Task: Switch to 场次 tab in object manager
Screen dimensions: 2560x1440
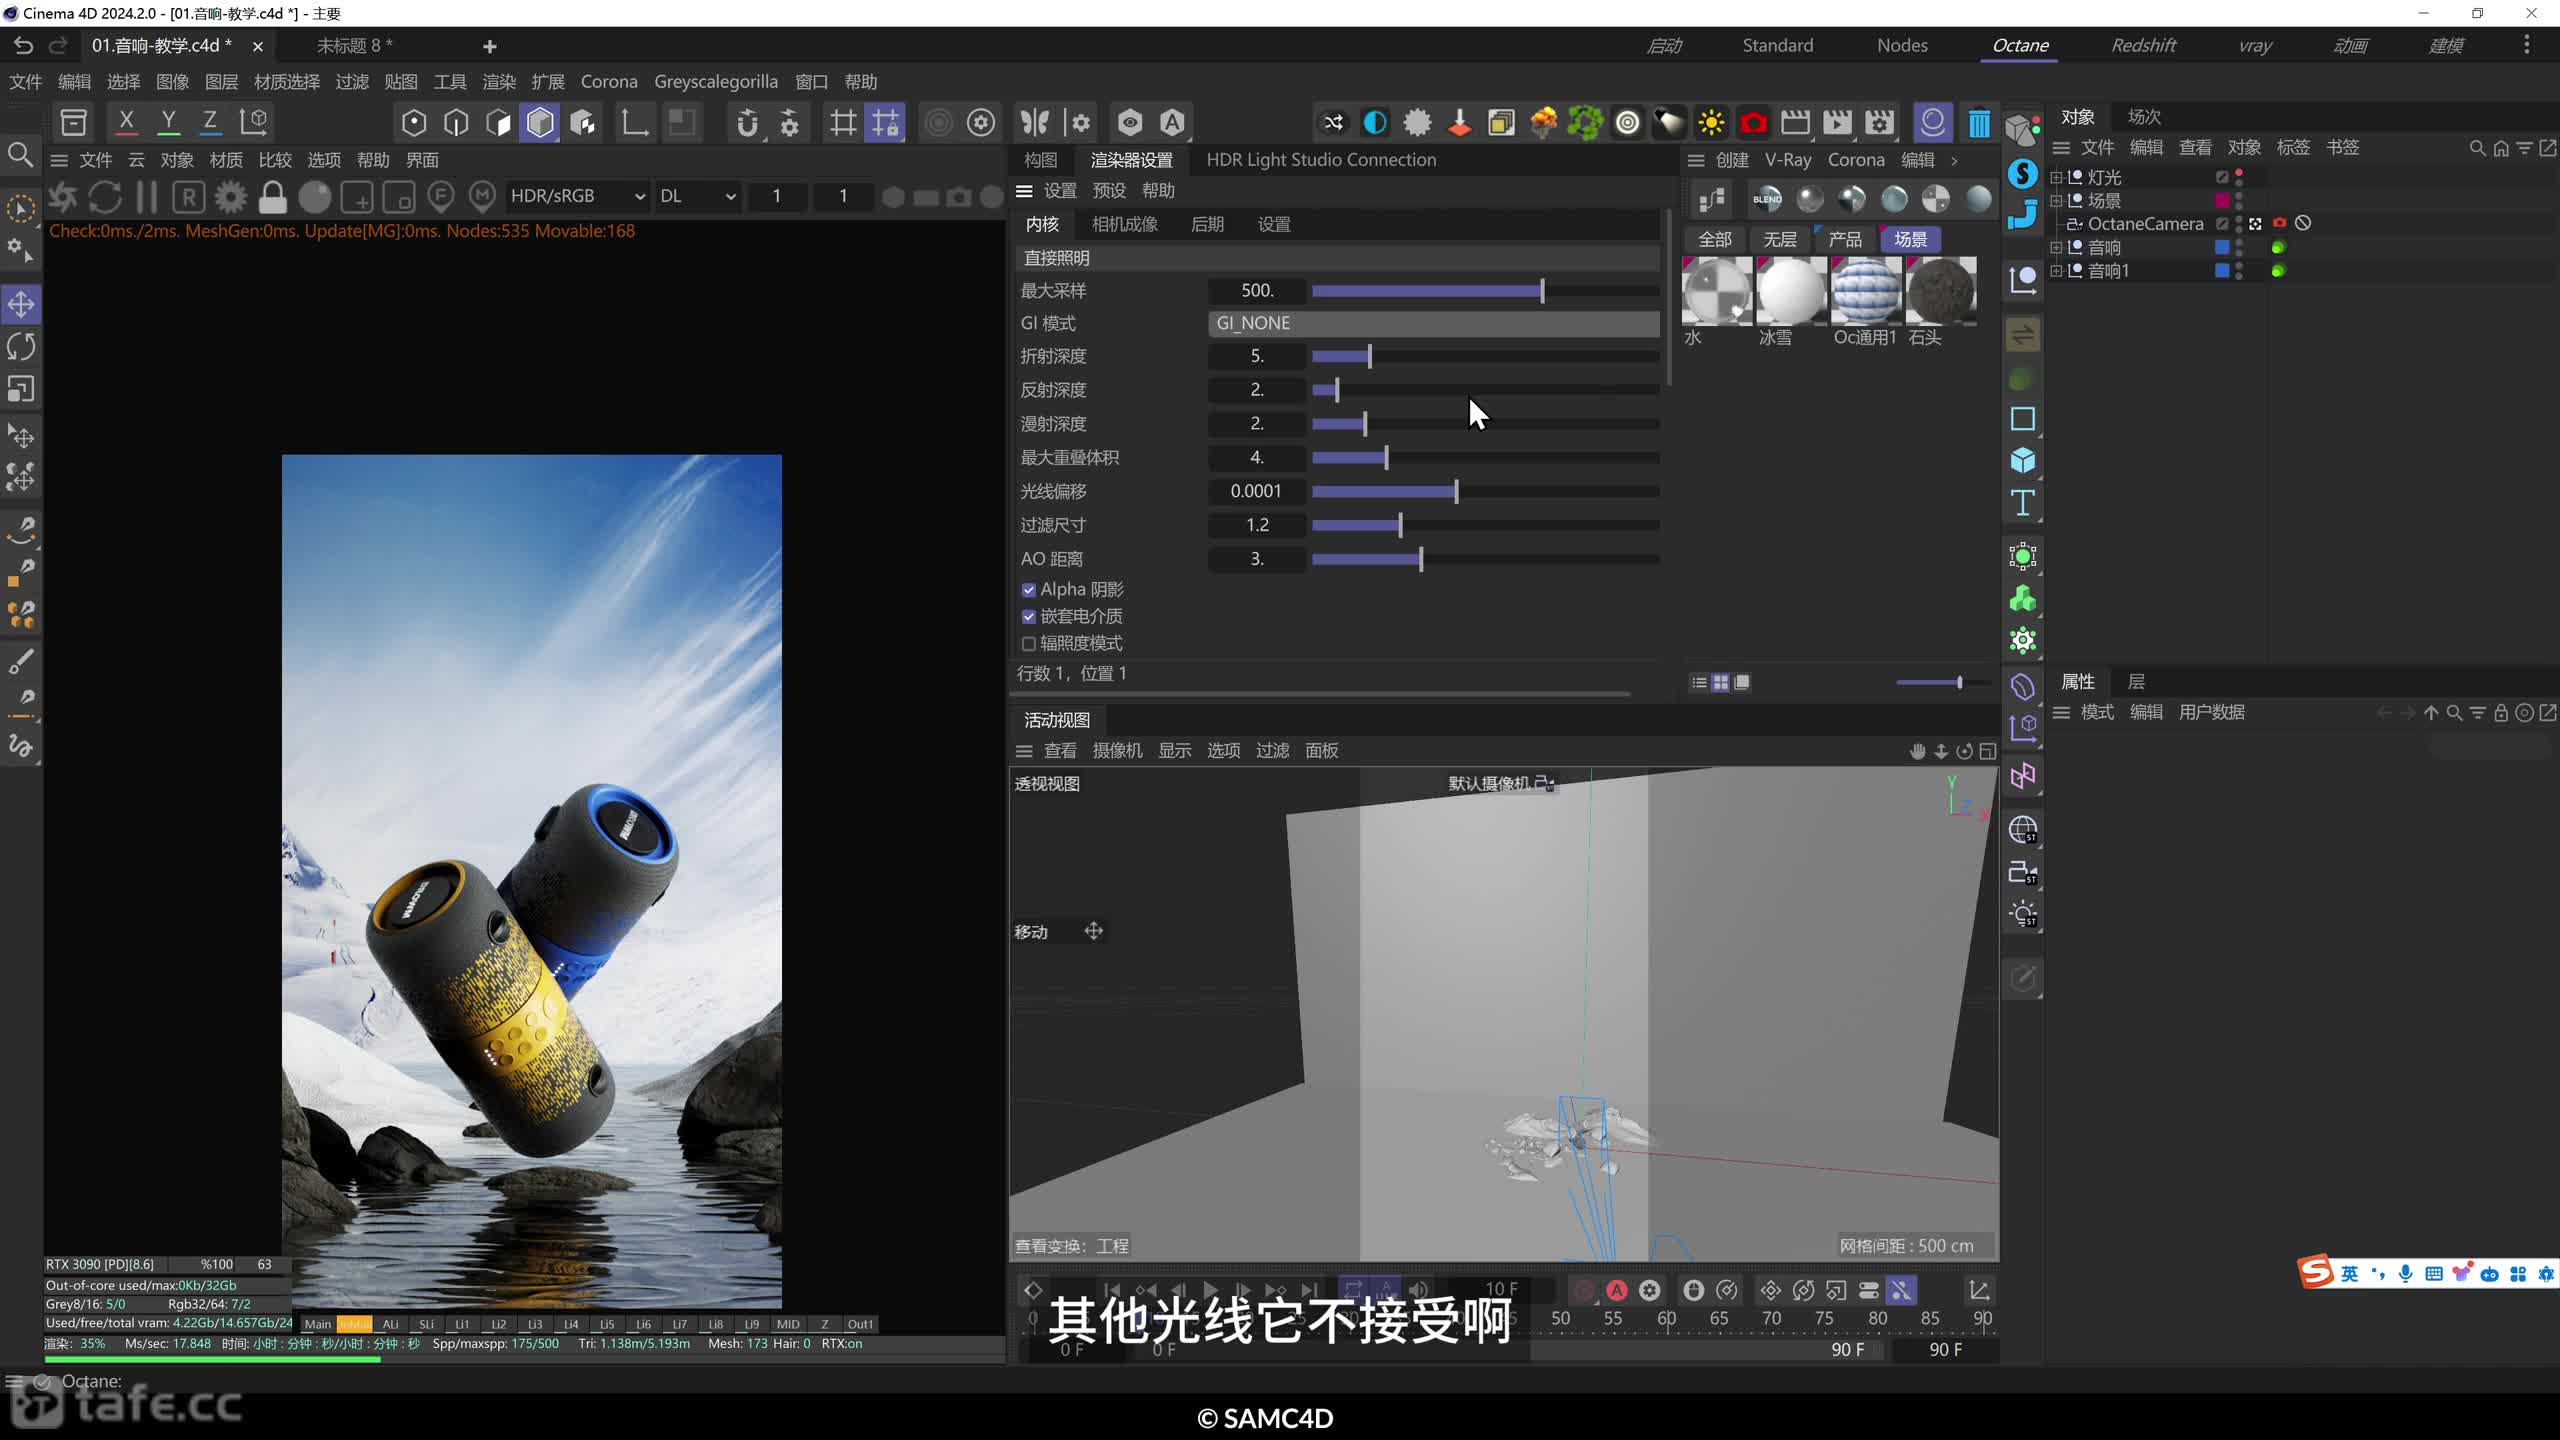Action: pos(2144,117)
